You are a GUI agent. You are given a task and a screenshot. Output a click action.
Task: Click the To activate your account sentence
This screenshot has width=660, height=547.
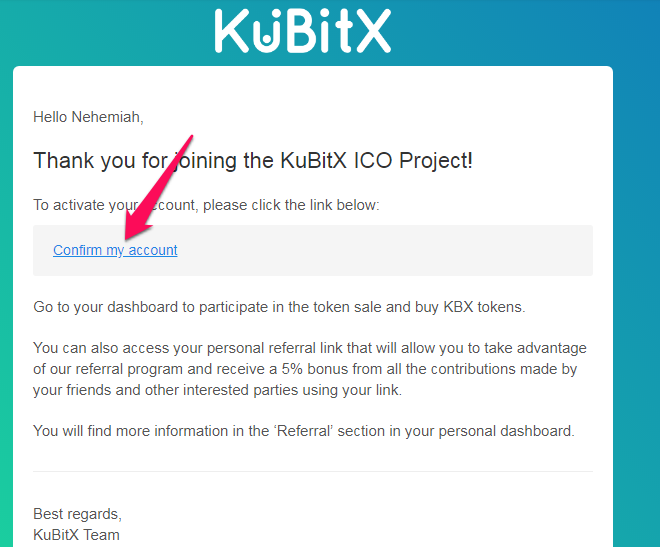coord(206,205)
